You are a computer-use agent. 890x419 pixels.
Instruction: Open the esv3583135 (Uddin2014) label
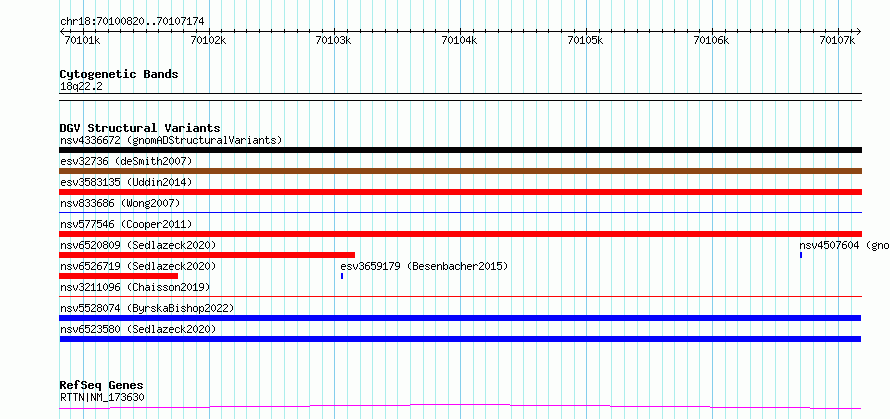click(x=126, y=182)
